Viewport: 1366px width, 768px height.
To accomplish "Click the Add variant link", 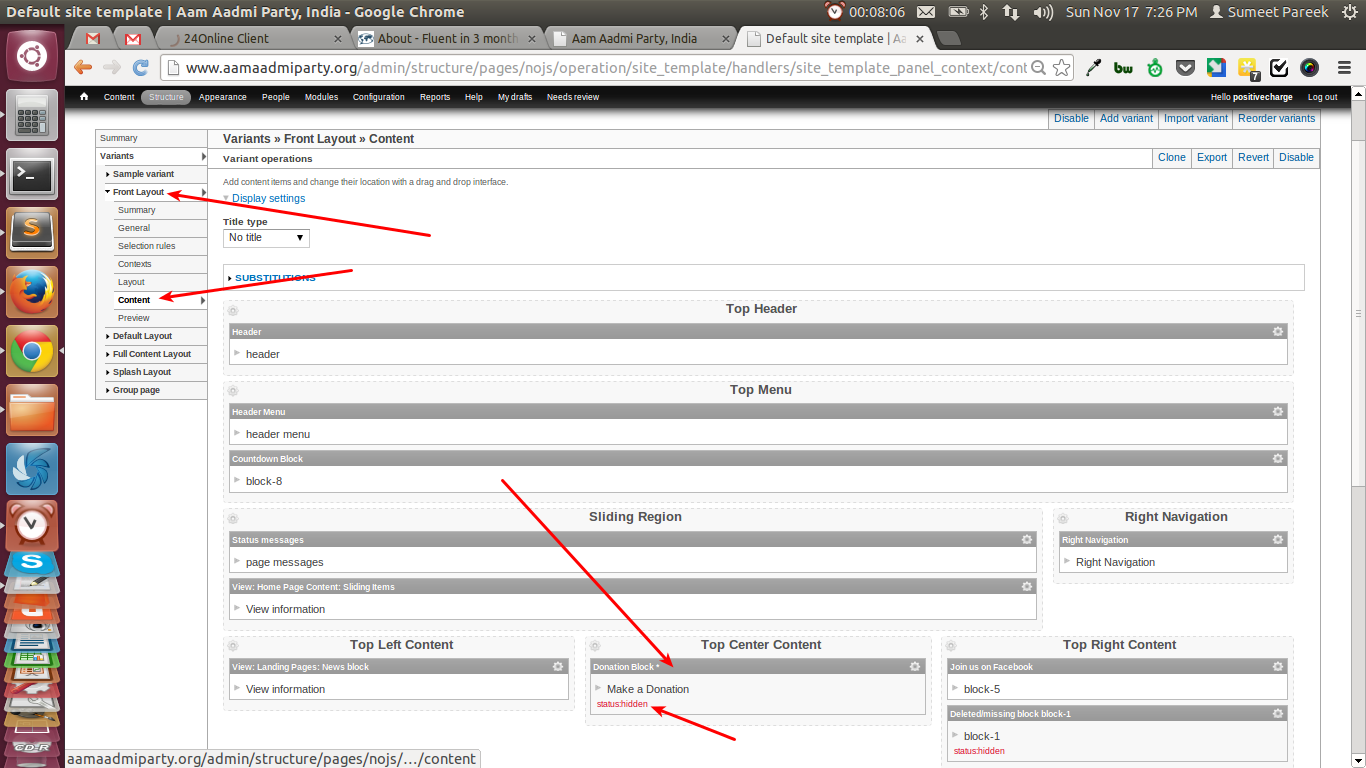I will [x=1126, y=118].
